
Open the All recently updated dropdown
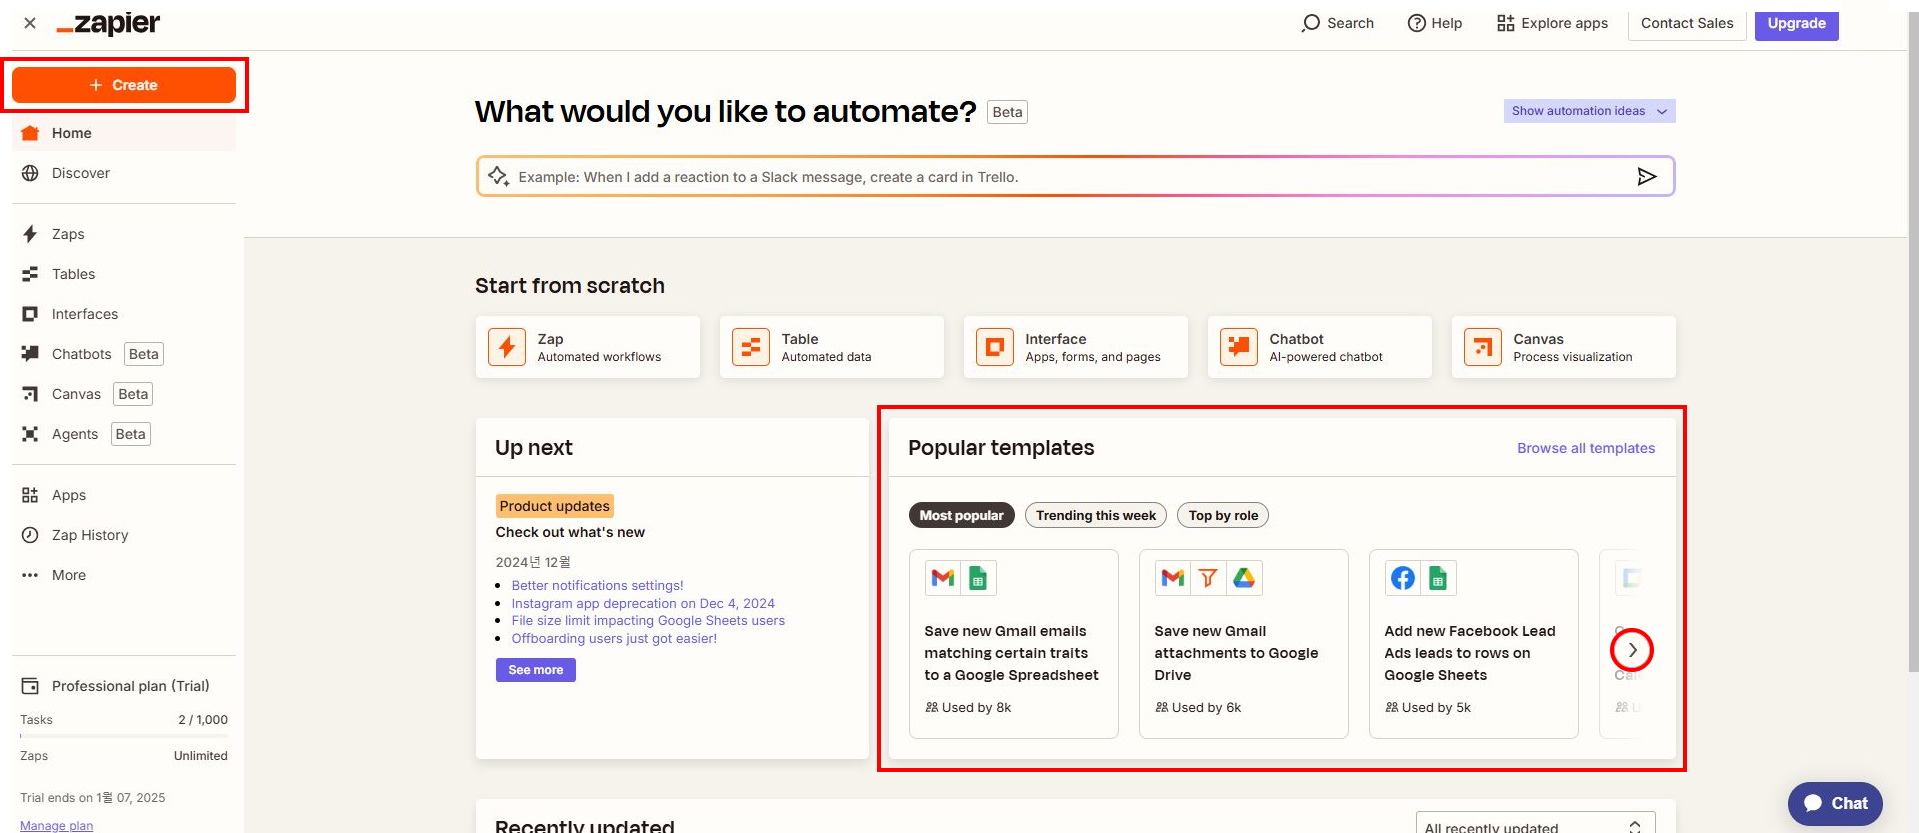[1536, 824]
